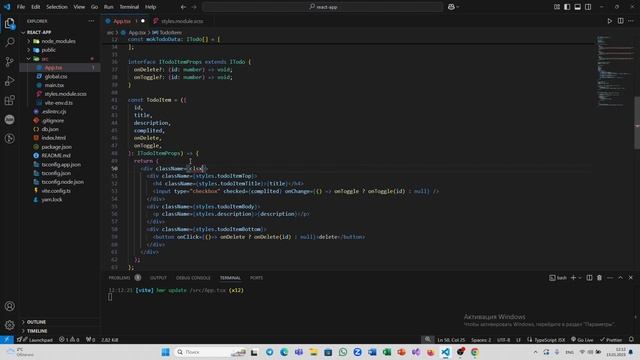
Task: Click the Copilot icon in title bar
Action: tap(451, 7)
